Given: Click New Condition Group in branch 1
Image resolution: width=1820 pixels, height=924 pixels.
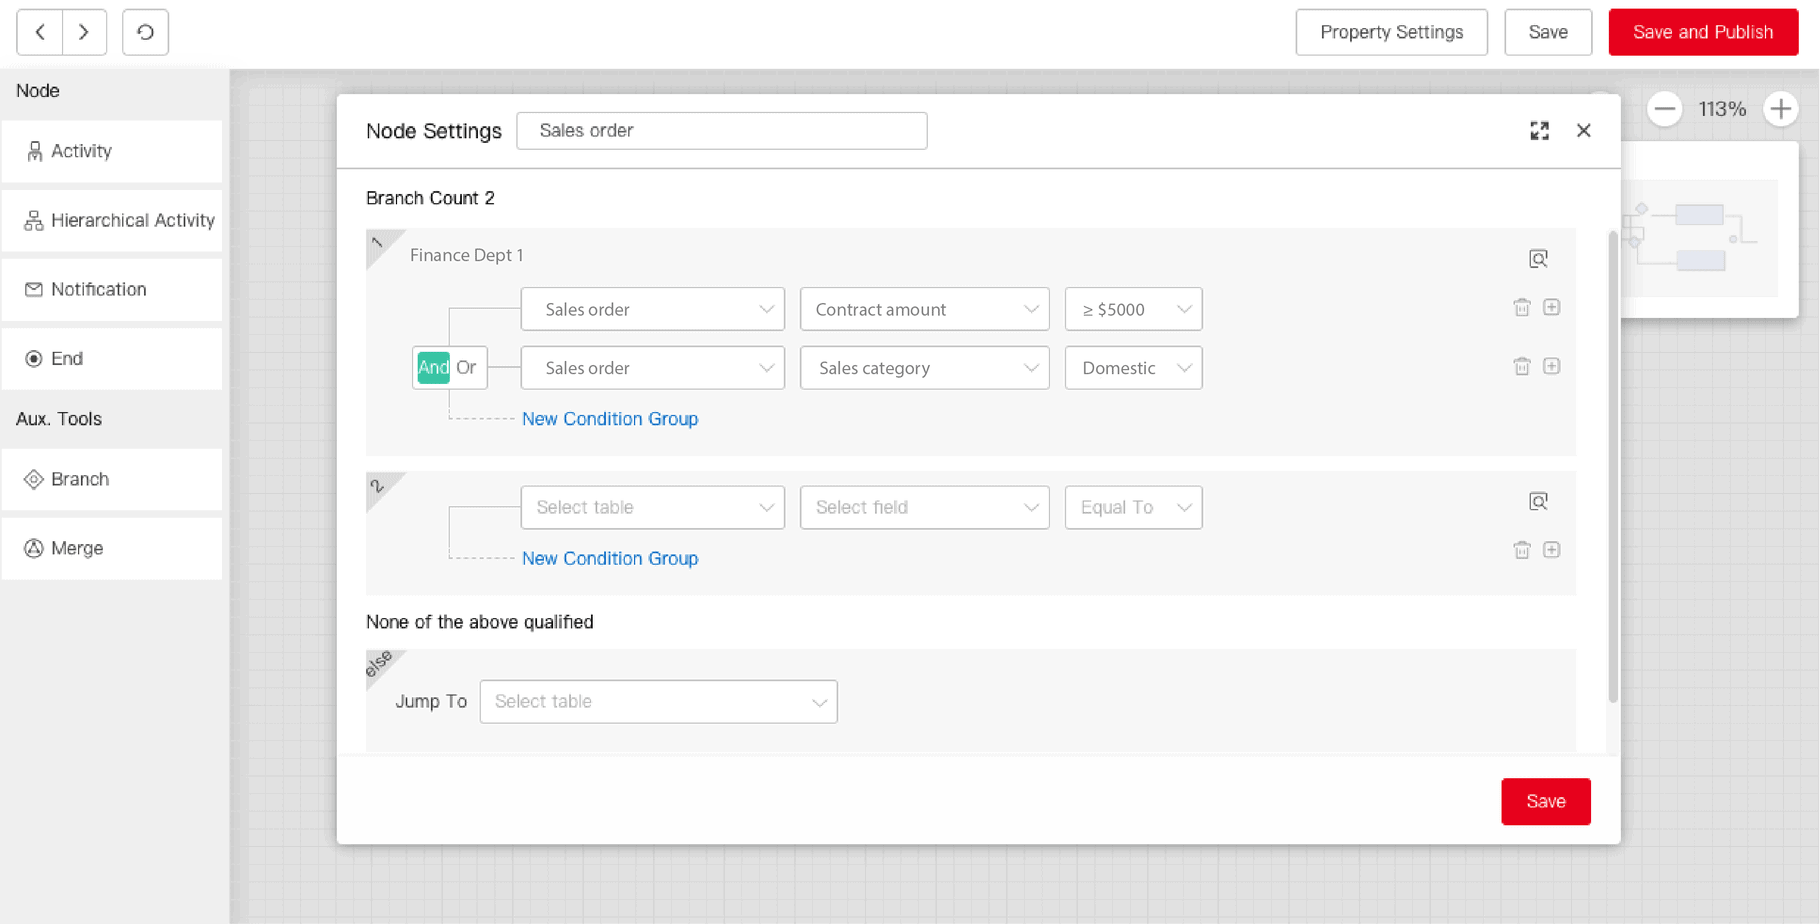Looking at the screenshot, I should click(609, 418).
